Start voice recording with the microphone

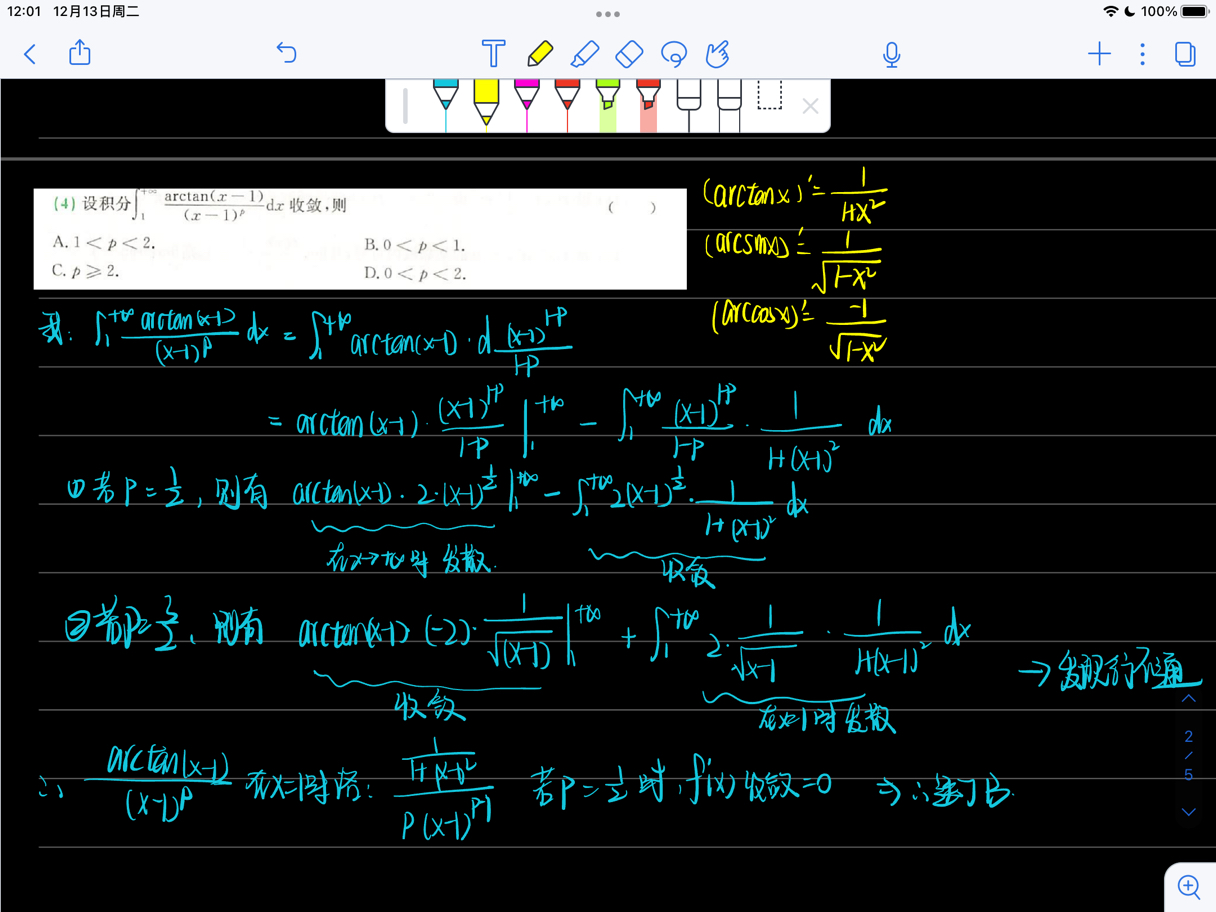pos(890,54)
